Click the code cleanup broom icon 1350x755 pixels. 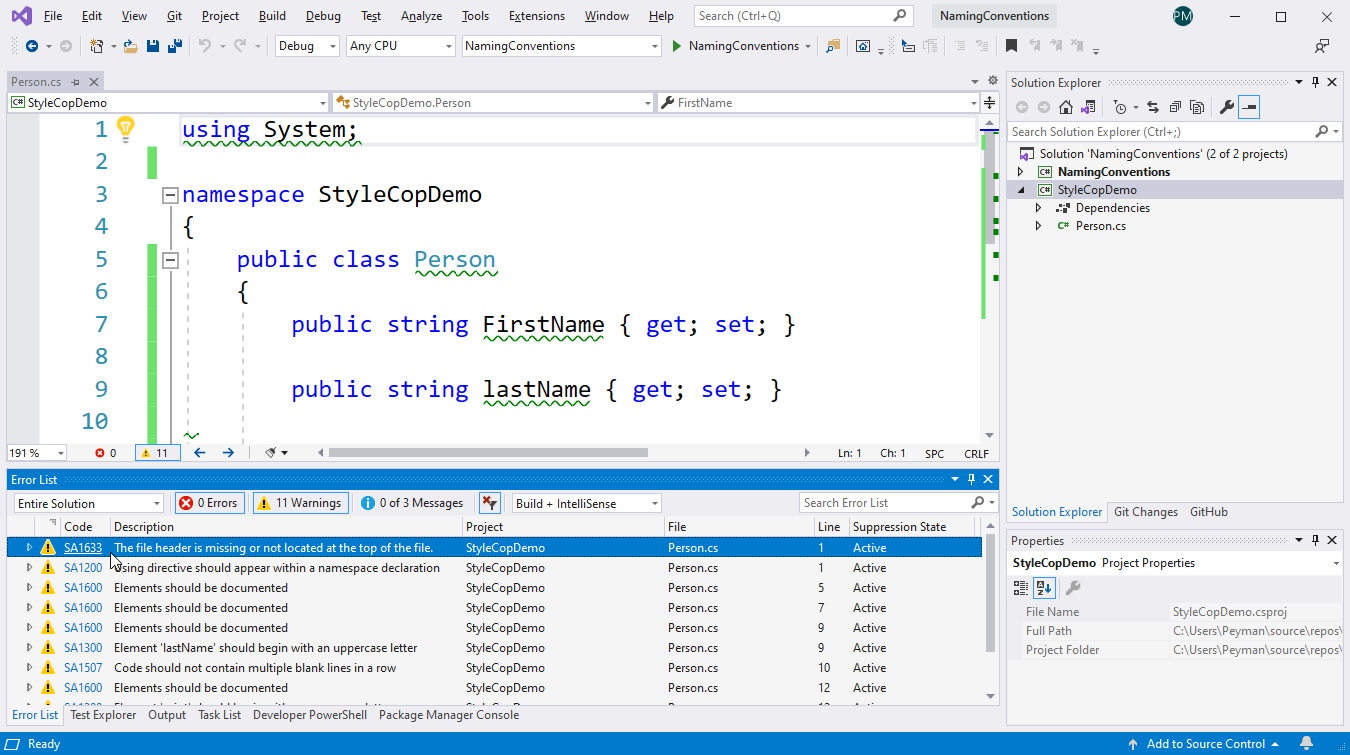(x=271, y=453)
